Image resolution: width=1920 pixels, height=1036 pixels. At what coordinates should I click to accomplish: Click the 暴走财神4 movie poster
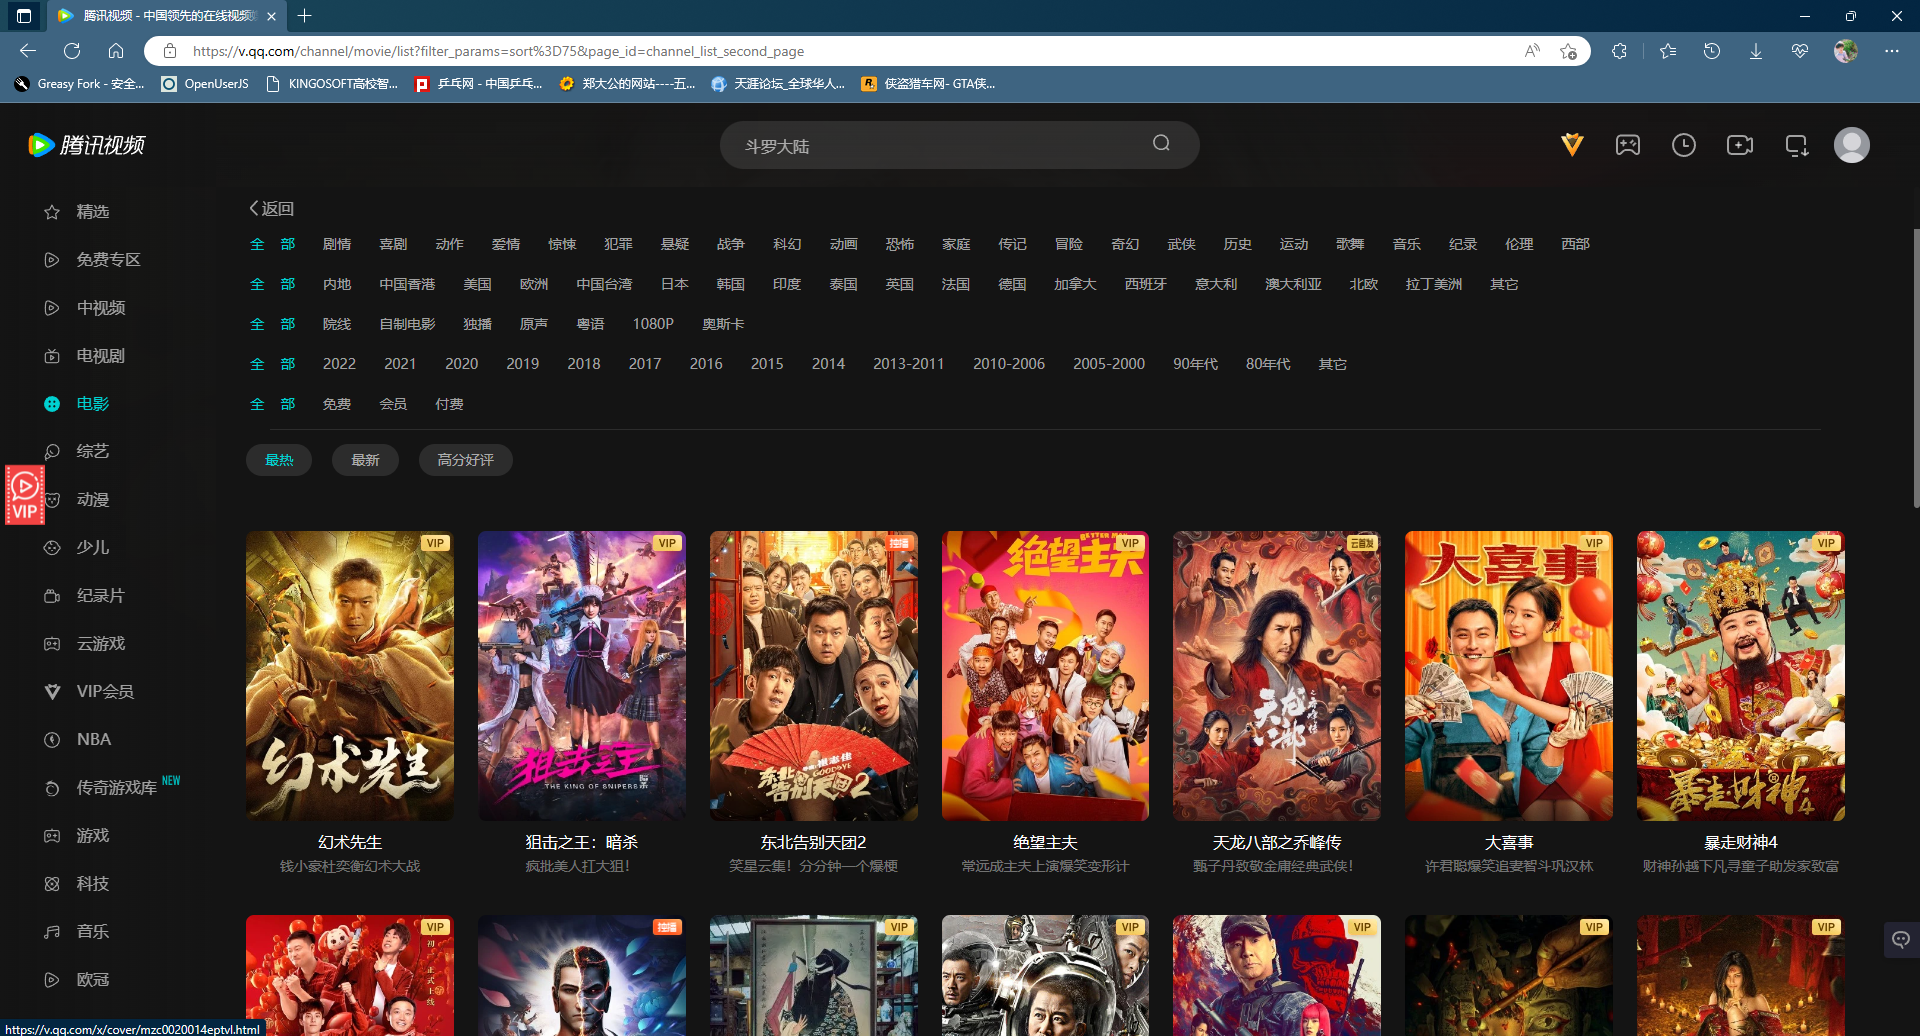(1741, 676)
